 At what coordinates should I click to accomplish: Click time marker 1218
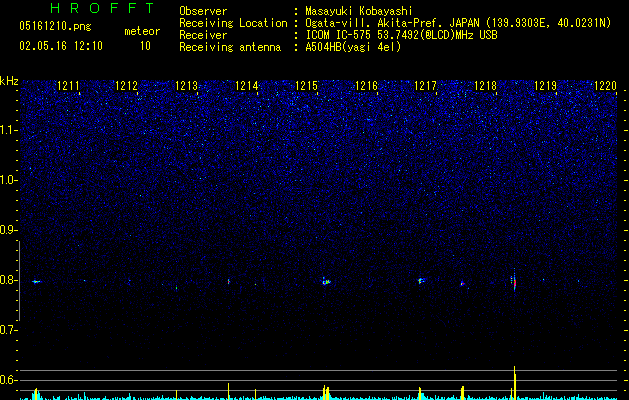point(485,86)
